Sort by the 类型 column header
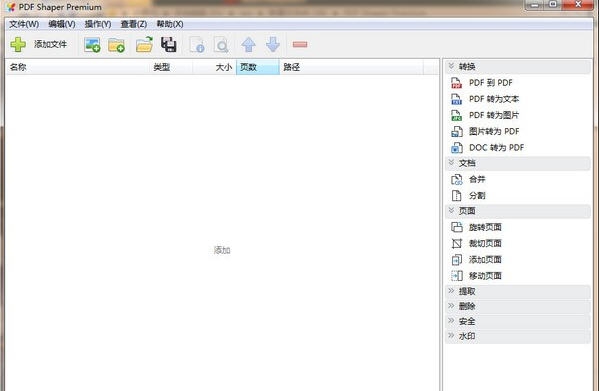The height and width of the screenshot is (391, 600). pyautogui.click(x=171, y=67)
